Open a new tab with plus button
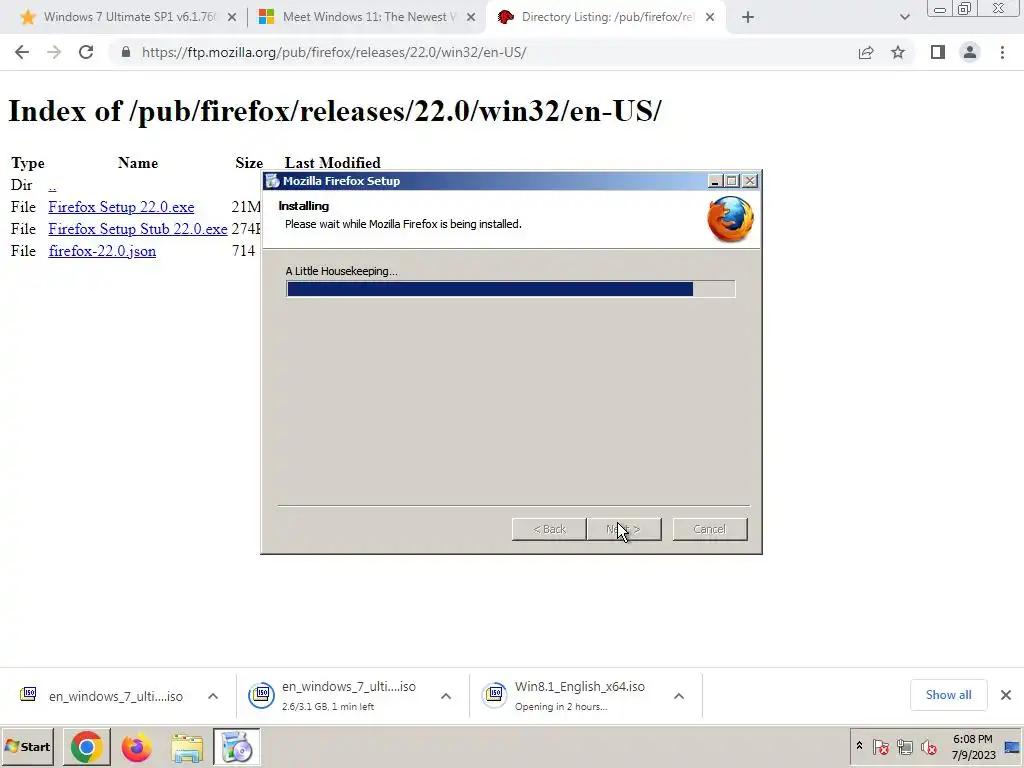 (x=748, y=17)
